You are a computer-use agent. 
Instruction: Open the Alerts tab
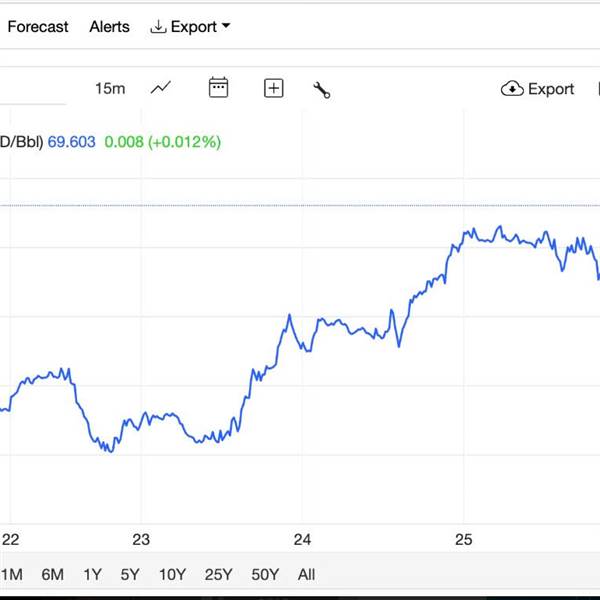pyautogui.click(x=109, y=27)
